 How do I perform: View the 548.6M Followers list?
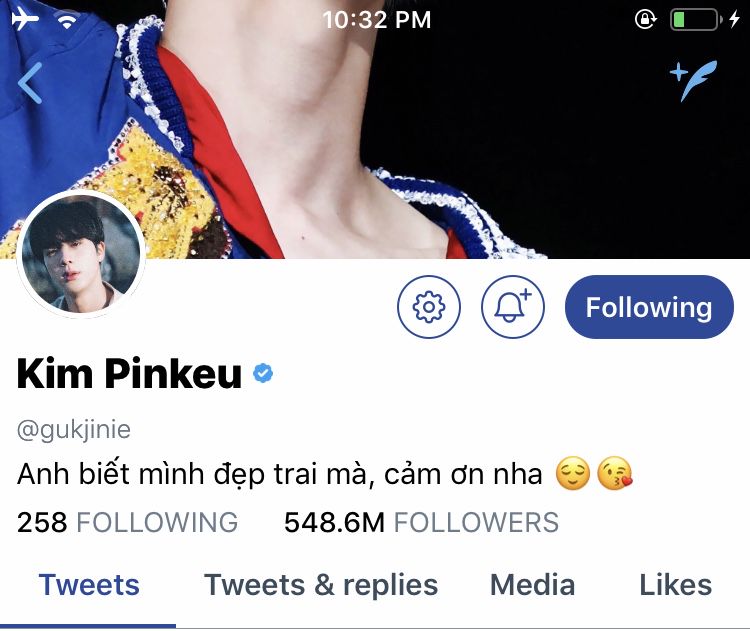click(421, 522)
